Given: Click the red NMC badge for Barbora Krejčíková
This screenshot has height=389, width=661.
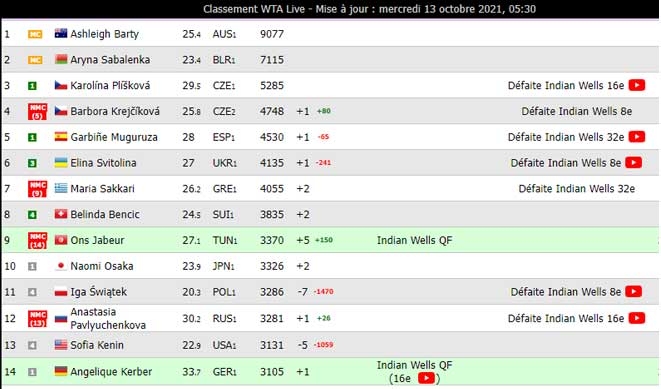Looking at the screenshot, I should [37, 111].
